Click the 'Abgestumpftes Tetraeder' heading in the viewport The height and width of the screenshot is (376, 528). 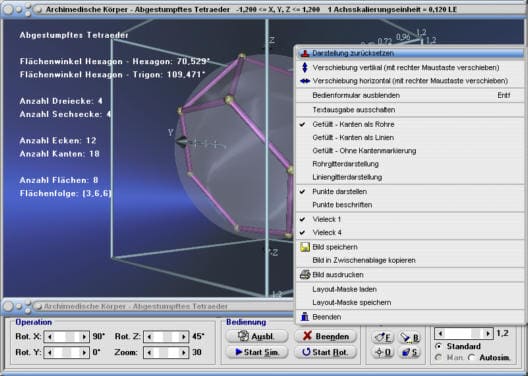click(x=74, y=35)
